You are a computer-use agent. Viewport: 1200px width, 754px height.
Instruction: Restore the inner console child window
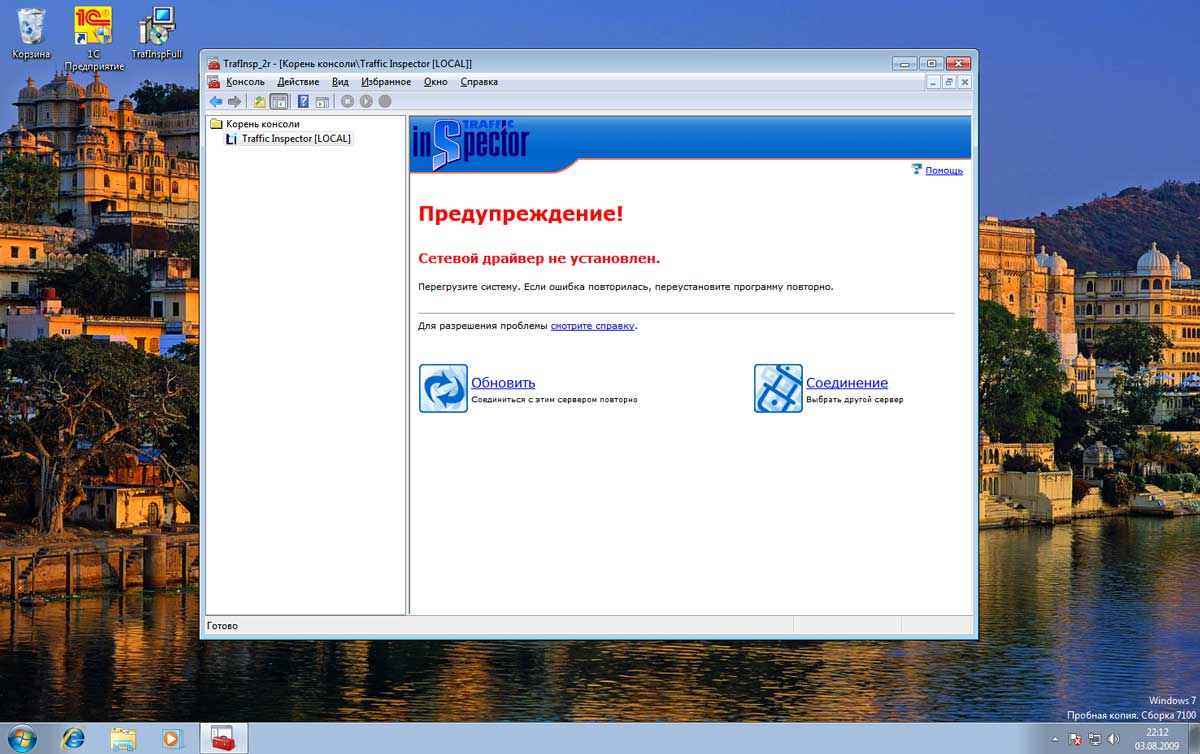pyautogui.click(x=949, y=82)
